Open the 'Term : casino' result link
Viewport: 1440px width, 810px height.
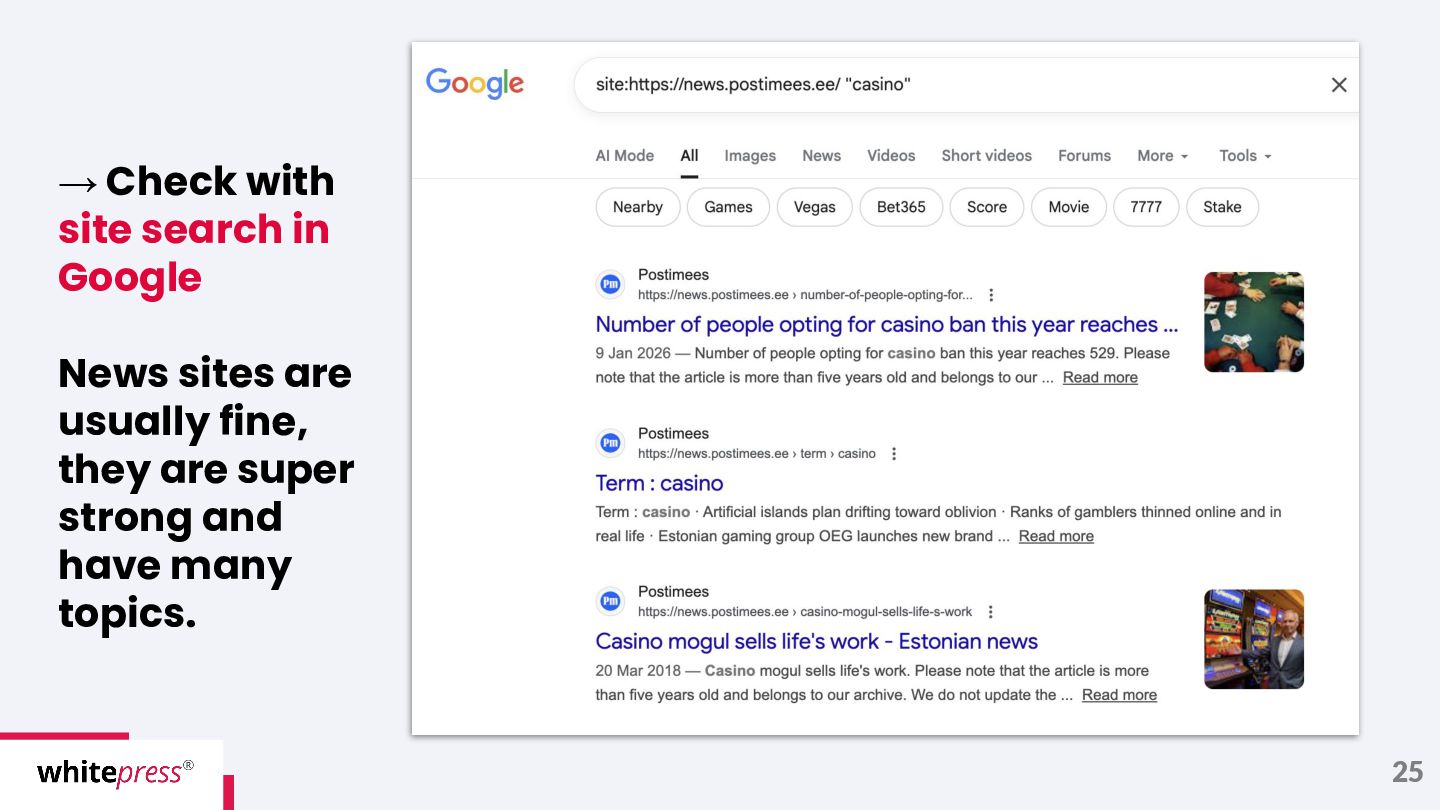(659, 483)
